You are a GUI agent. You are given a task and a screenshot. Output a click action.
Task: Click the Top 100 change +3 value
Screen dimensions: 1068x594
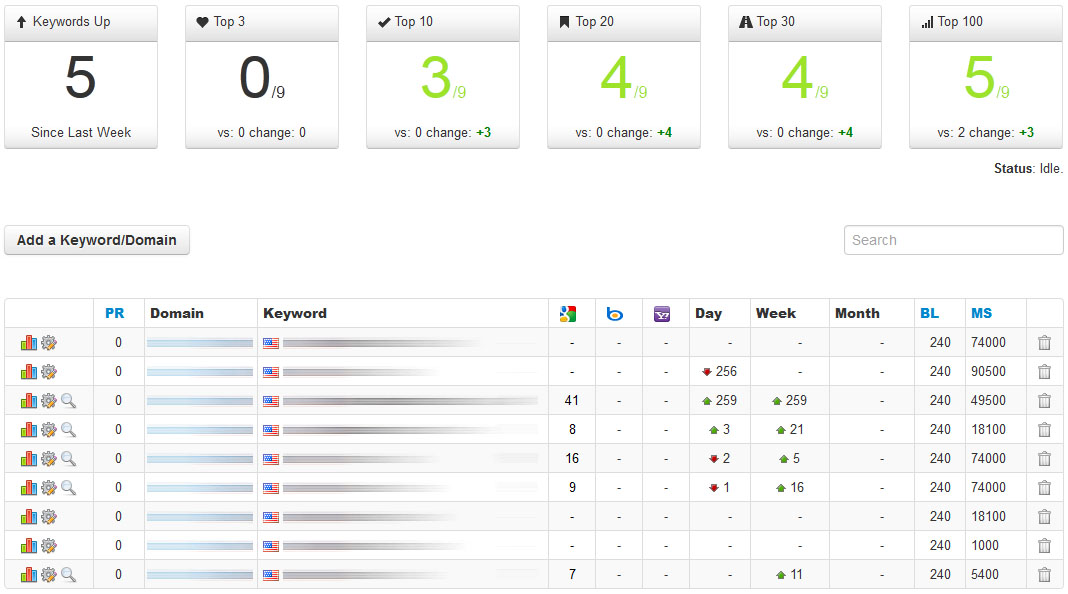pos(1026,133)
